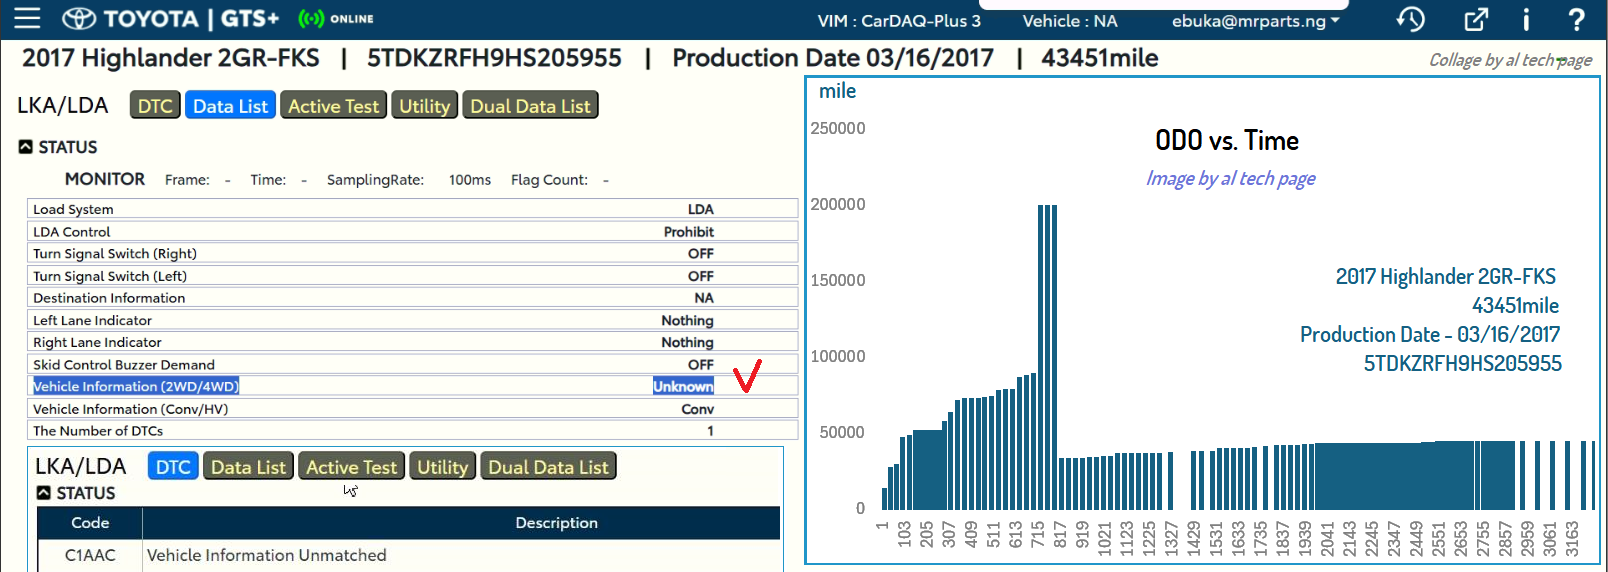Collapse the upper STATUS section
1608x572 pixels.
(x=26, y=147)
